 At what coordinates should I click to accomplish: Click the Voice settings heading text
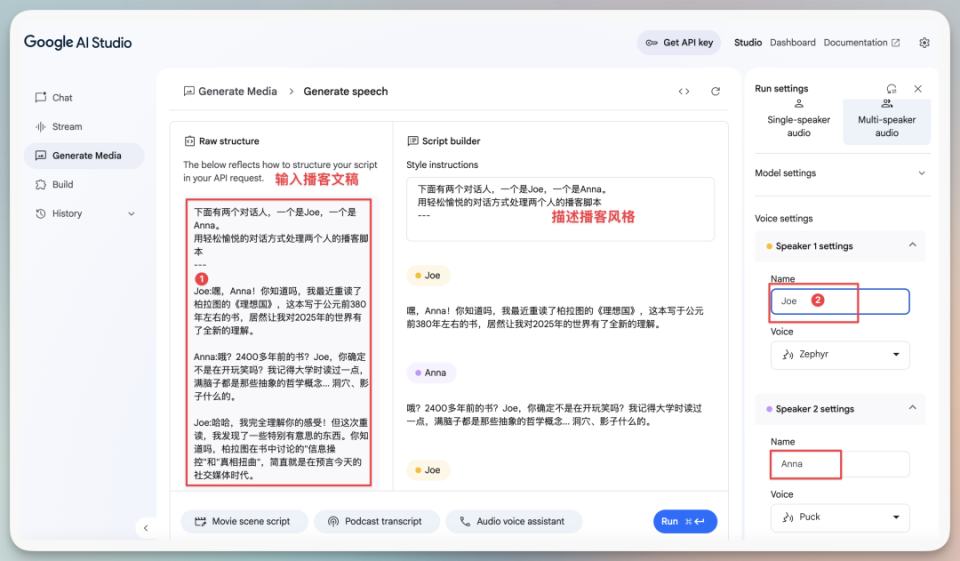click(x=784, y=219)
